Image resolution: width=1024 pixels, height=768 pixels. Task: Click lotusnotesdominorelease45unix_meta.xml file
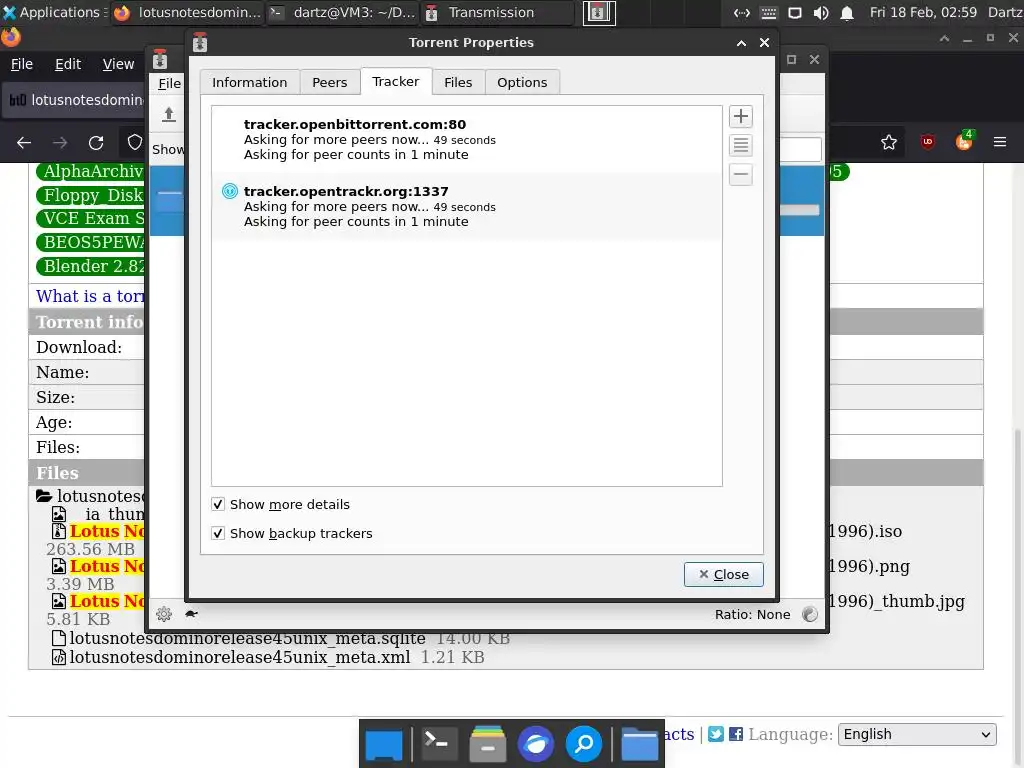[240, 657]
